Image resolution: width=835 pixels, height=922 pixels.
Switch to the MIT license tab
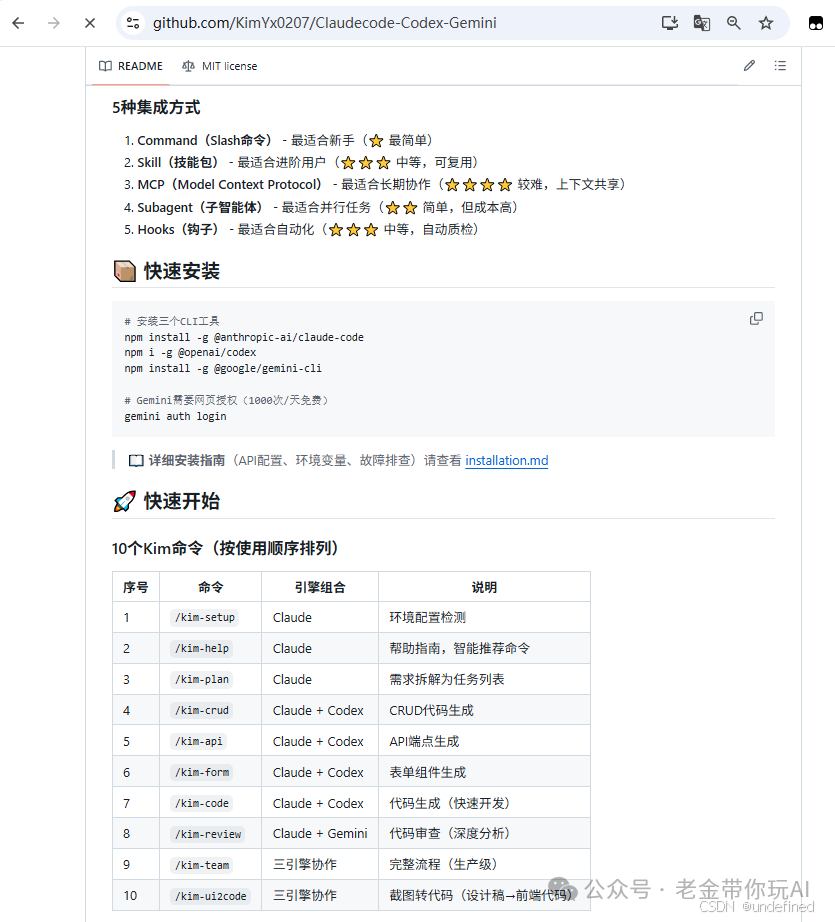click(x=219, y=66)
